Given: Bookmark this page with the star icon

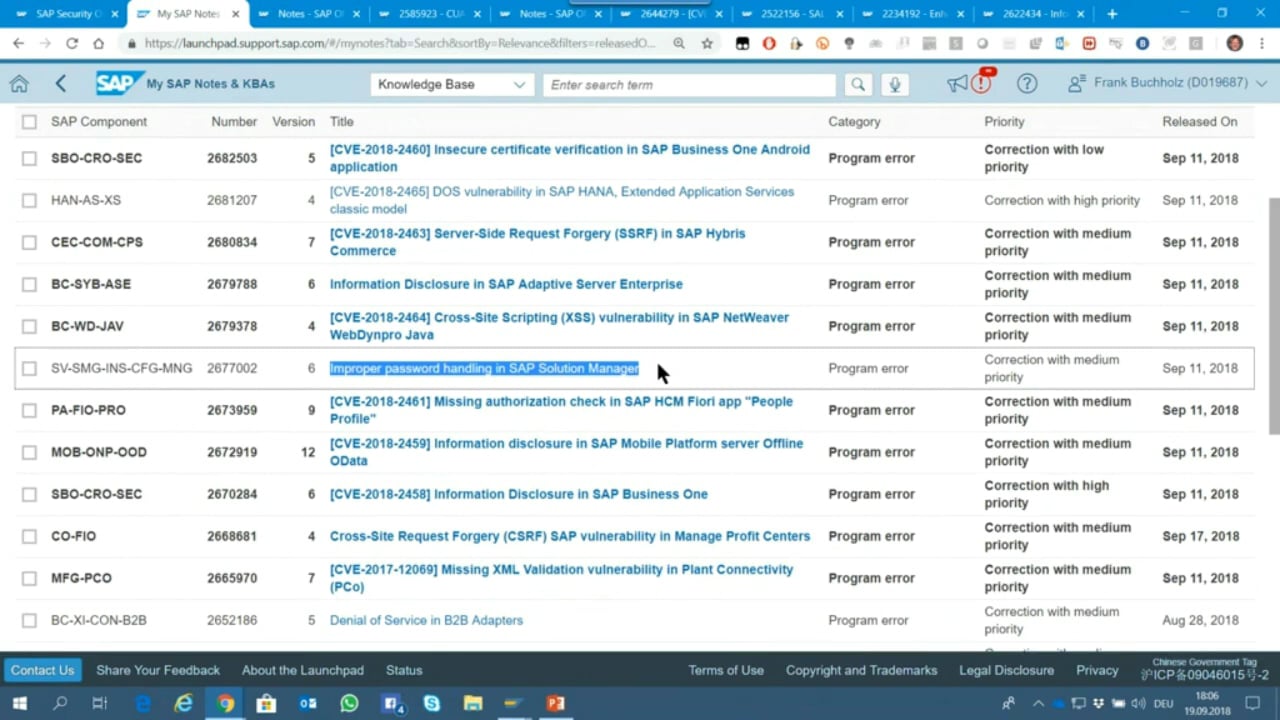Looking at the screenshot, I should [x=707, y=44].
